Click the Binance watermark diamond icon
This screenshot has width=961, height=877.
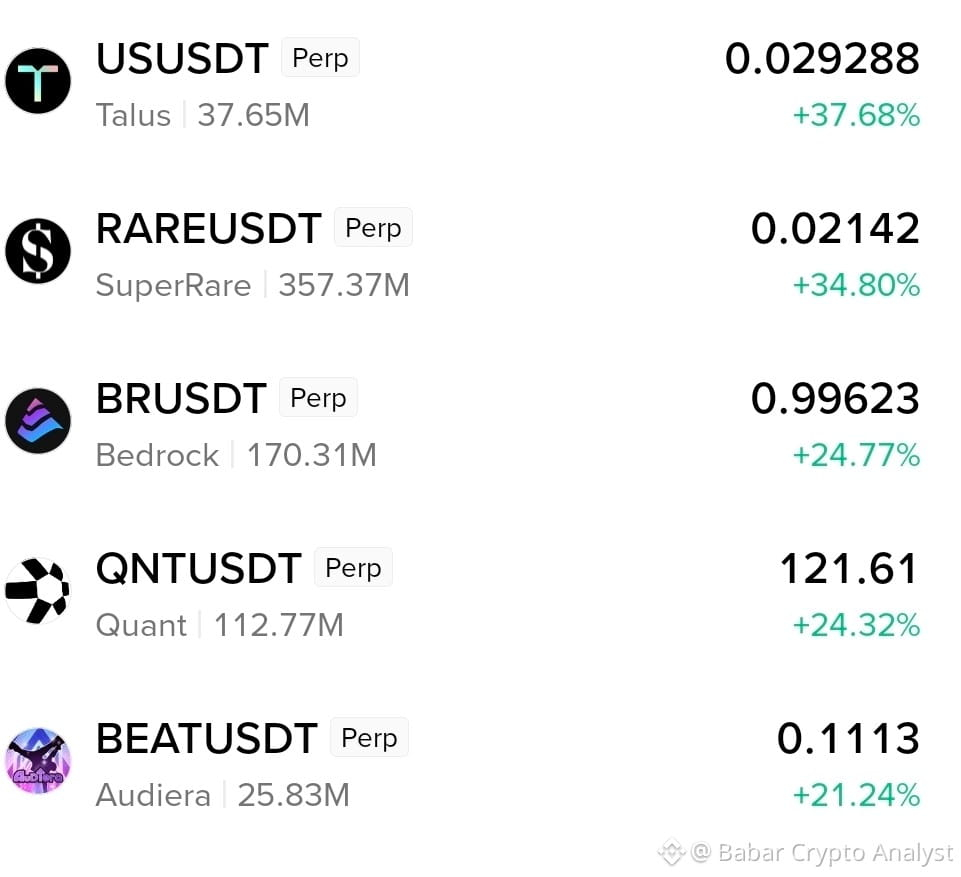(x=671, y=852)
